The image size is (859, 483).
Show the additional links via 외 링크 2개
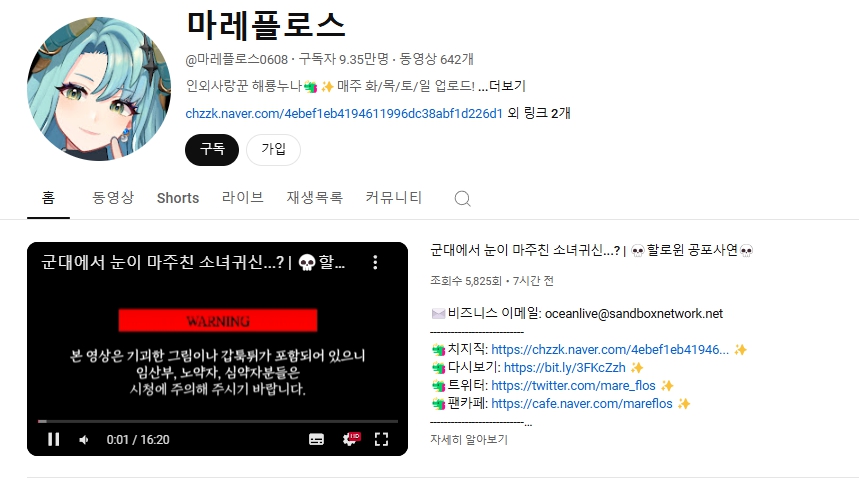tap(539, 113)
